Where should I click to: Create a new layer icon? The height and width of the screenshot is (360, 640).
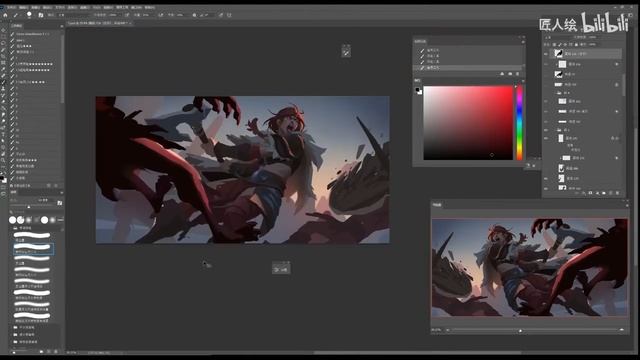coord(611,193)
